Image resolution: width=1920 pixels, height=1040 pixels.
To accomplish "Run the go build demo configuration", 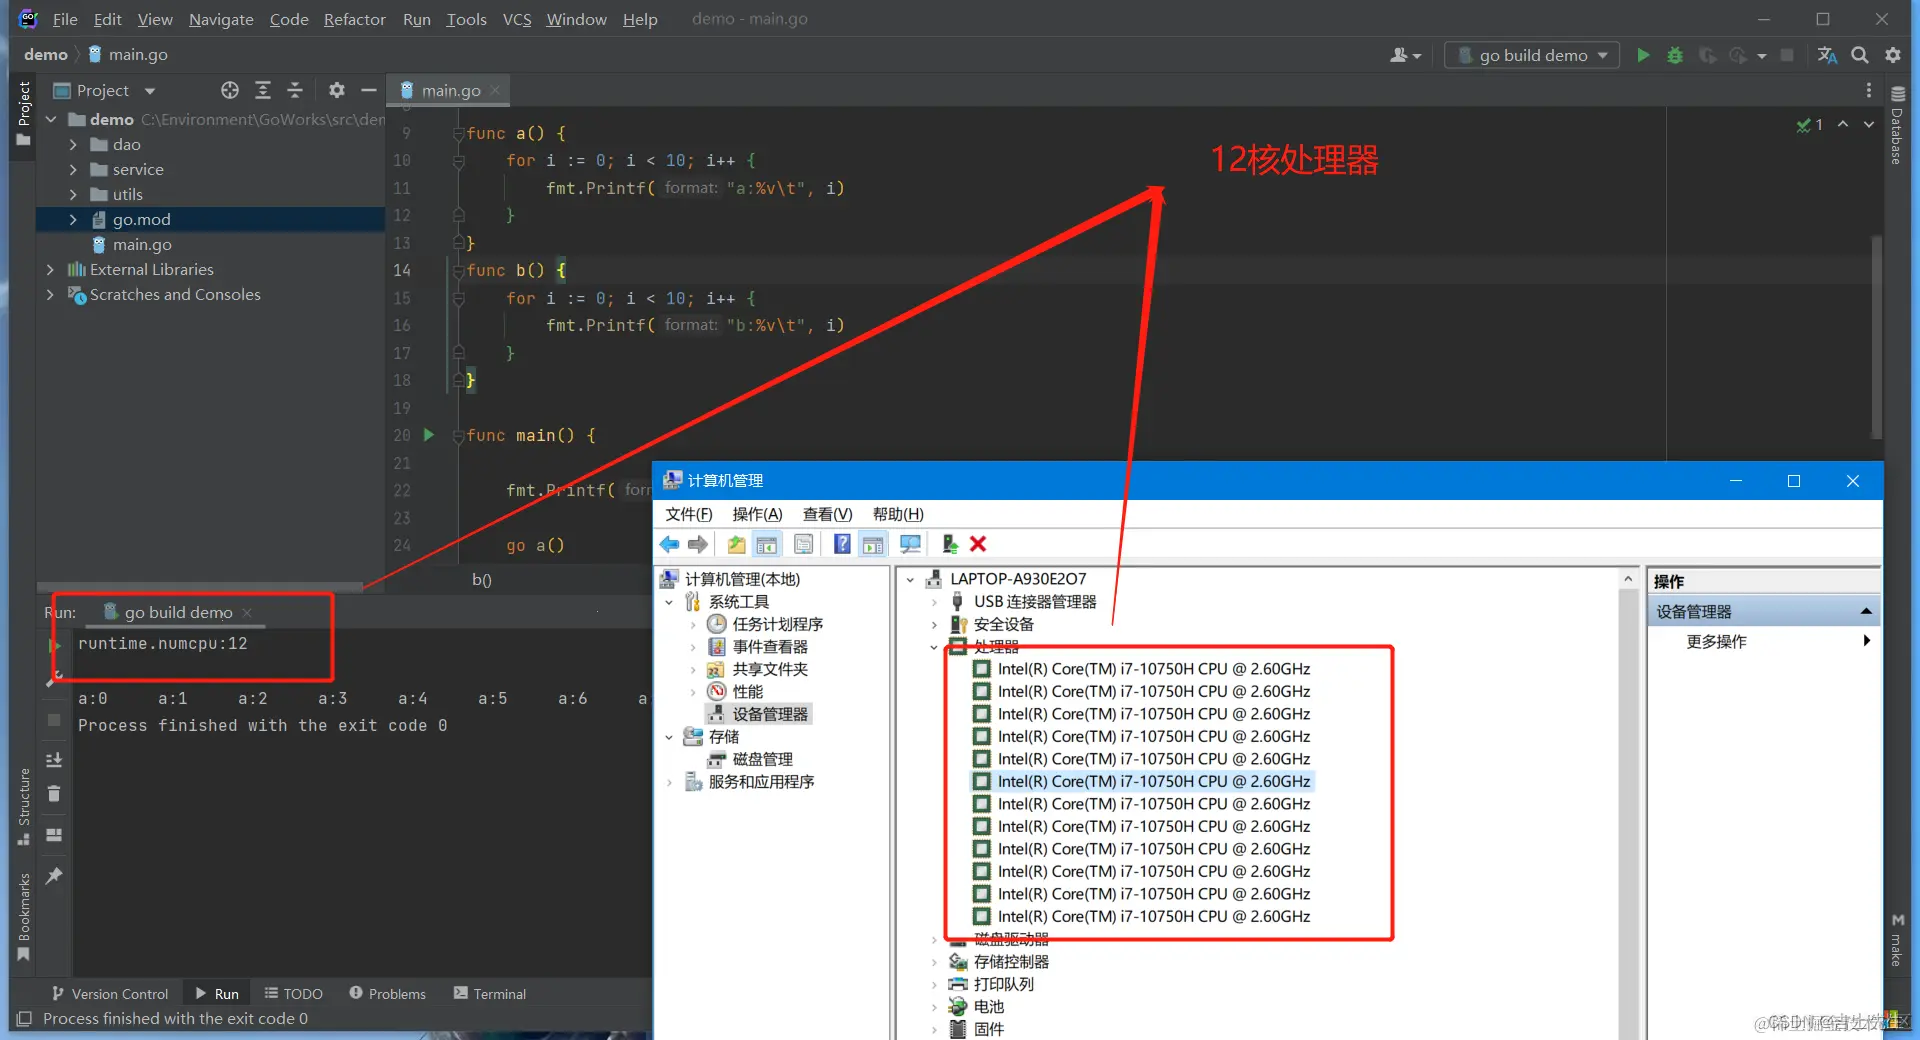I will 1643,55.
